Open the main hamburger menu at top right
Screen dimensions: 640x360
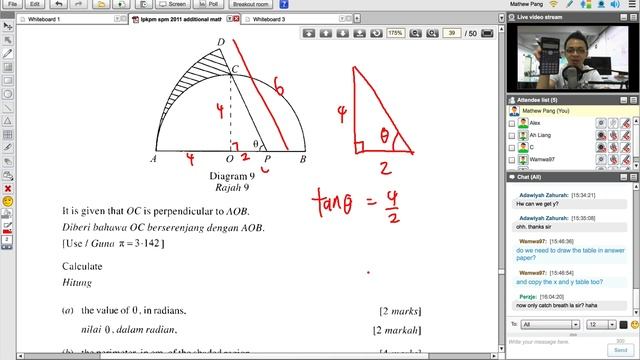pyautogui.click(x=632, y=4)
